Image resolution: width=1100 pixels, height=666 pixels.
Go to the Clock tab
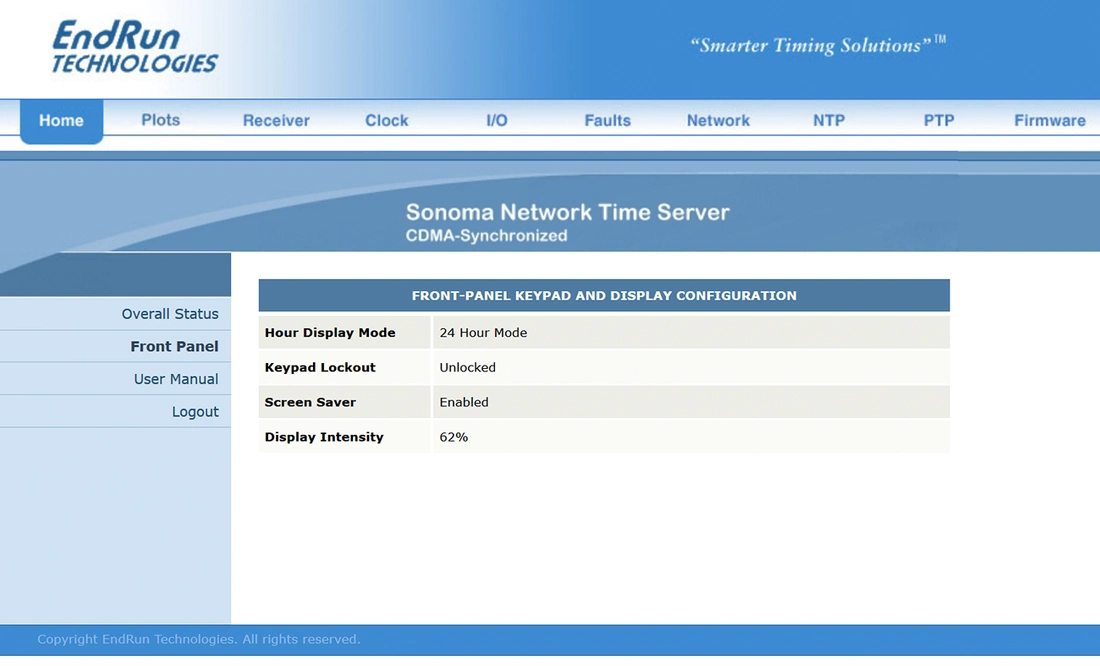pyautogui.click(x=387, y=121)
